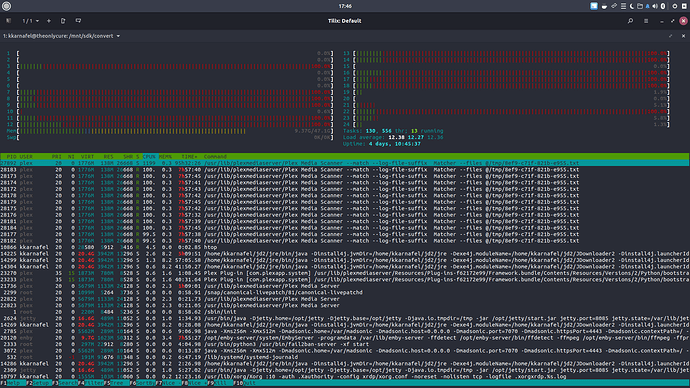Click F4 Filter in htop
This screenshot has width=690, height=388.
point(91,383)
